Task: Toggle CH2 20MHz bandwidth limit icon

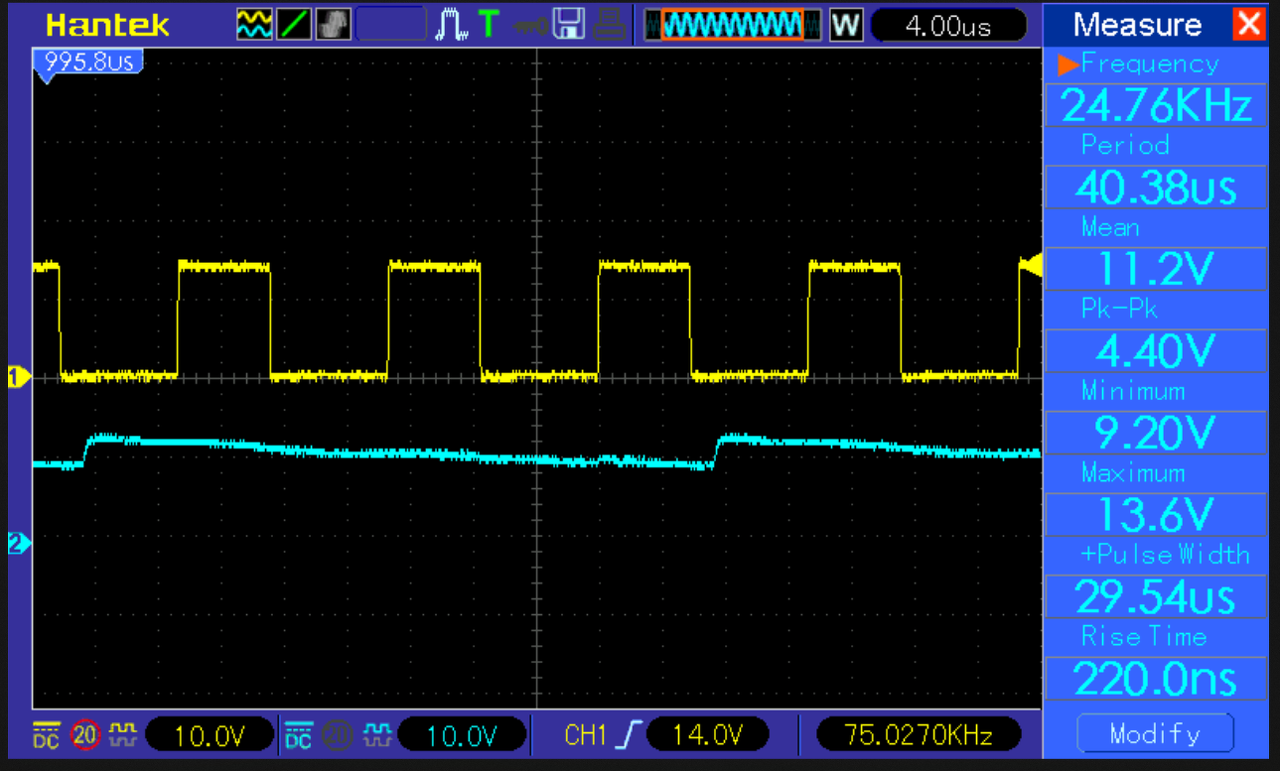Action: click(x=337, y=736)
